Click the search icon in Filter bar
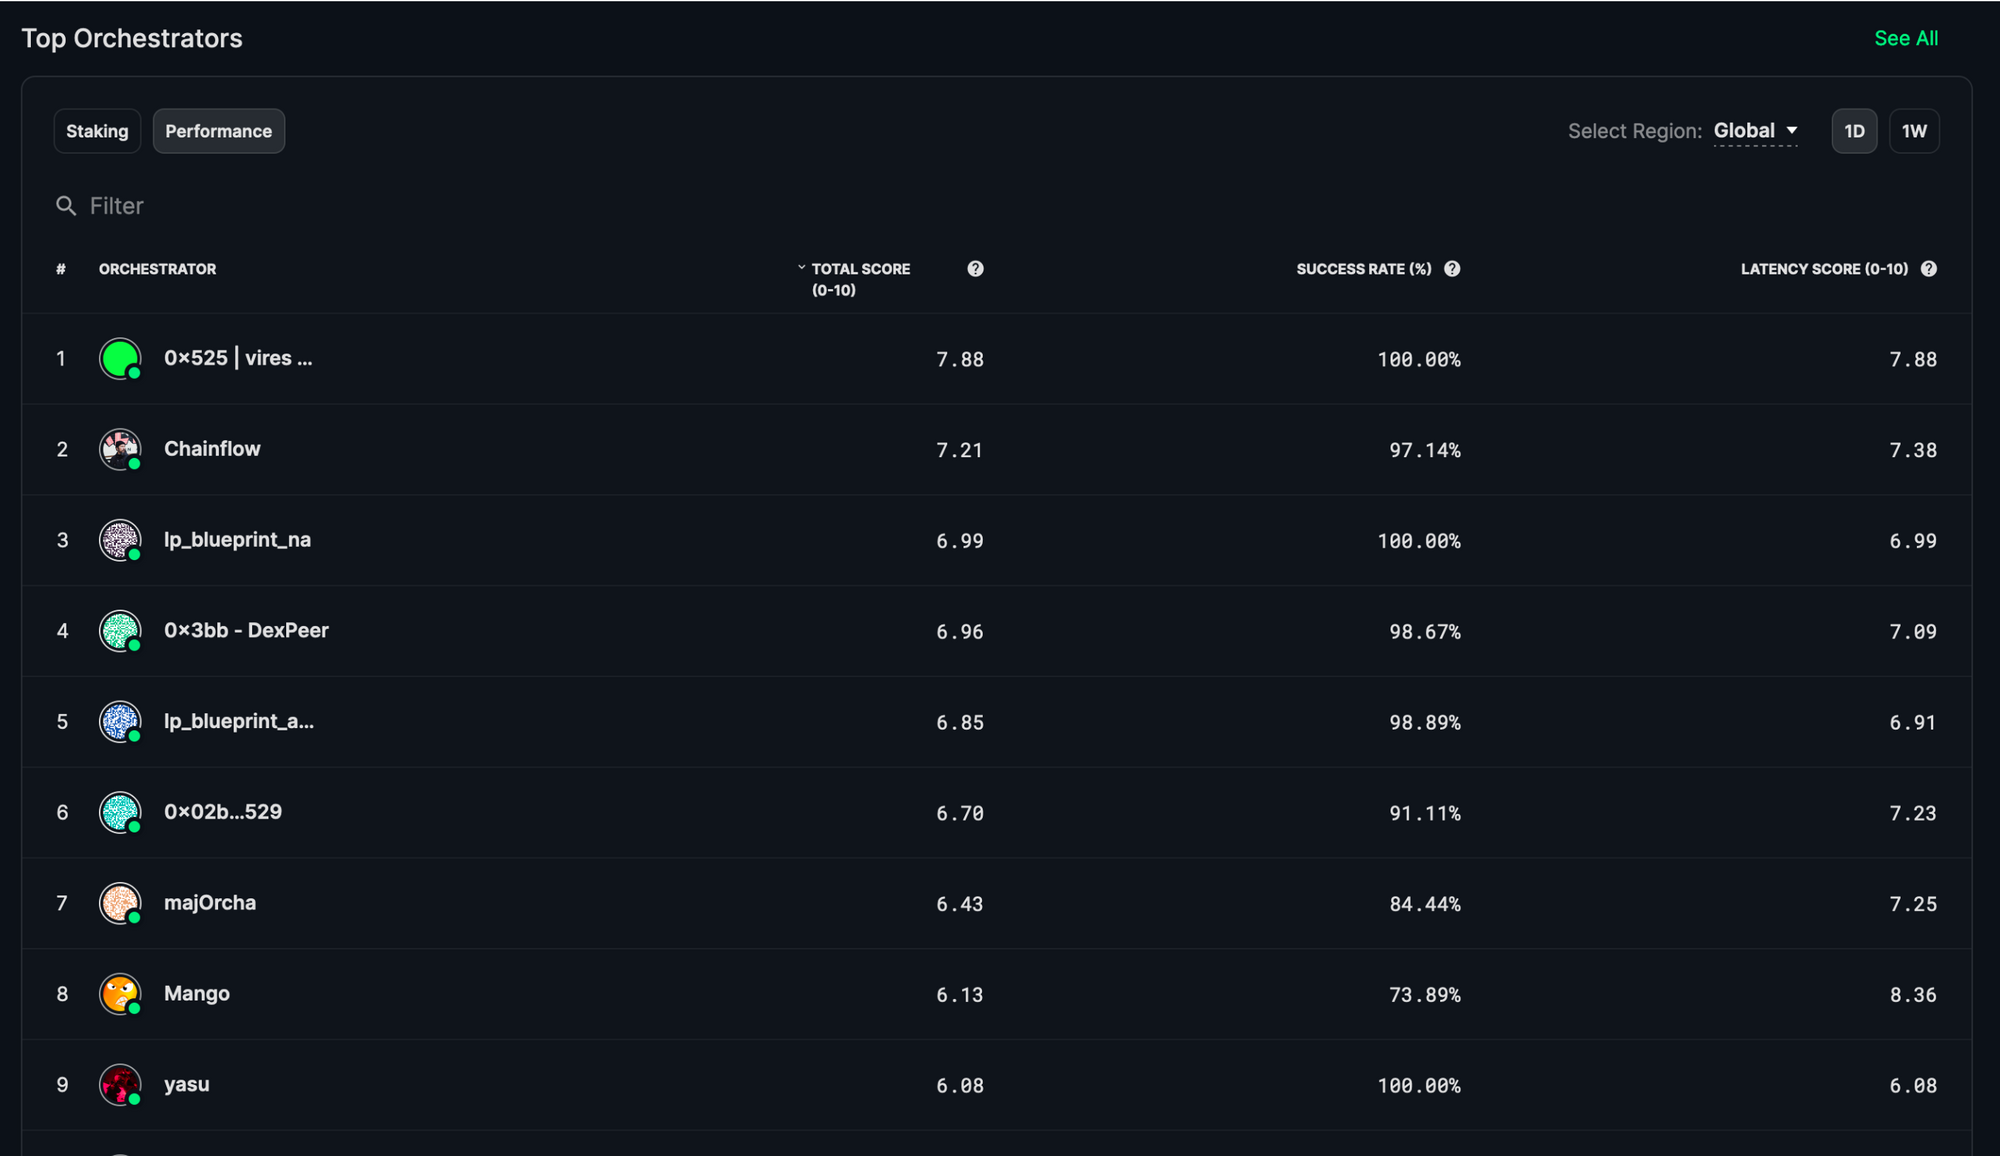This screenshot has width=2000, height=1156. point(66,206)
